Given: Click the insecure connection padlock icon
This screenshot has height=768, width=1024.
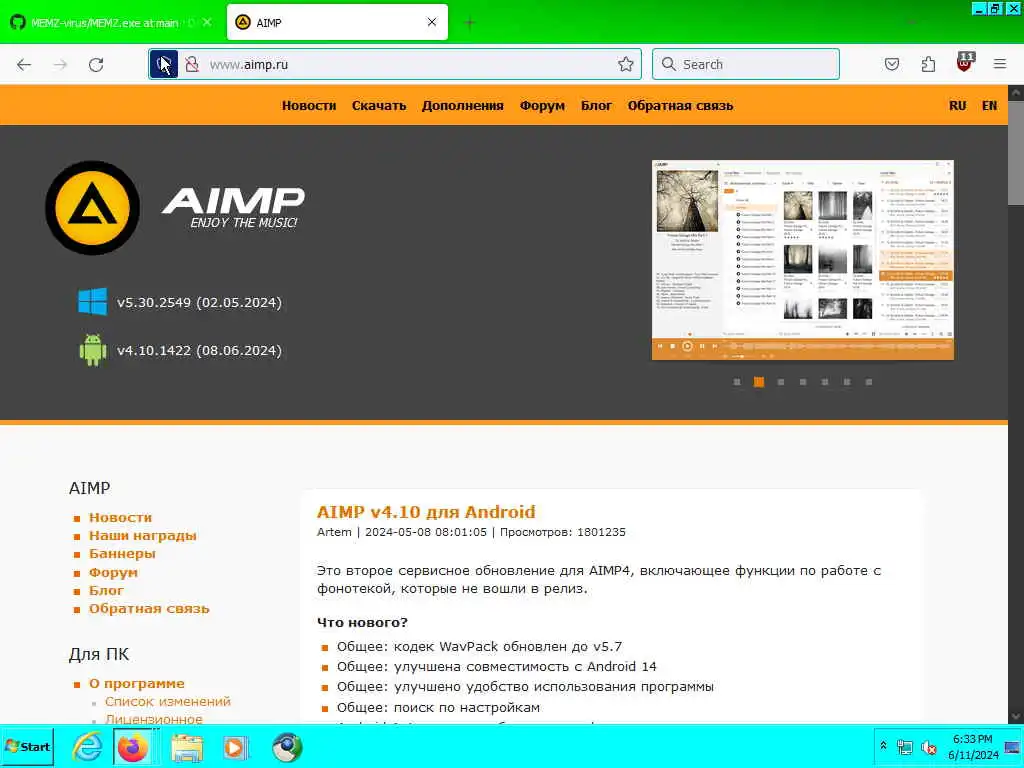Looking at the screenshot, I should pos(192,65).
